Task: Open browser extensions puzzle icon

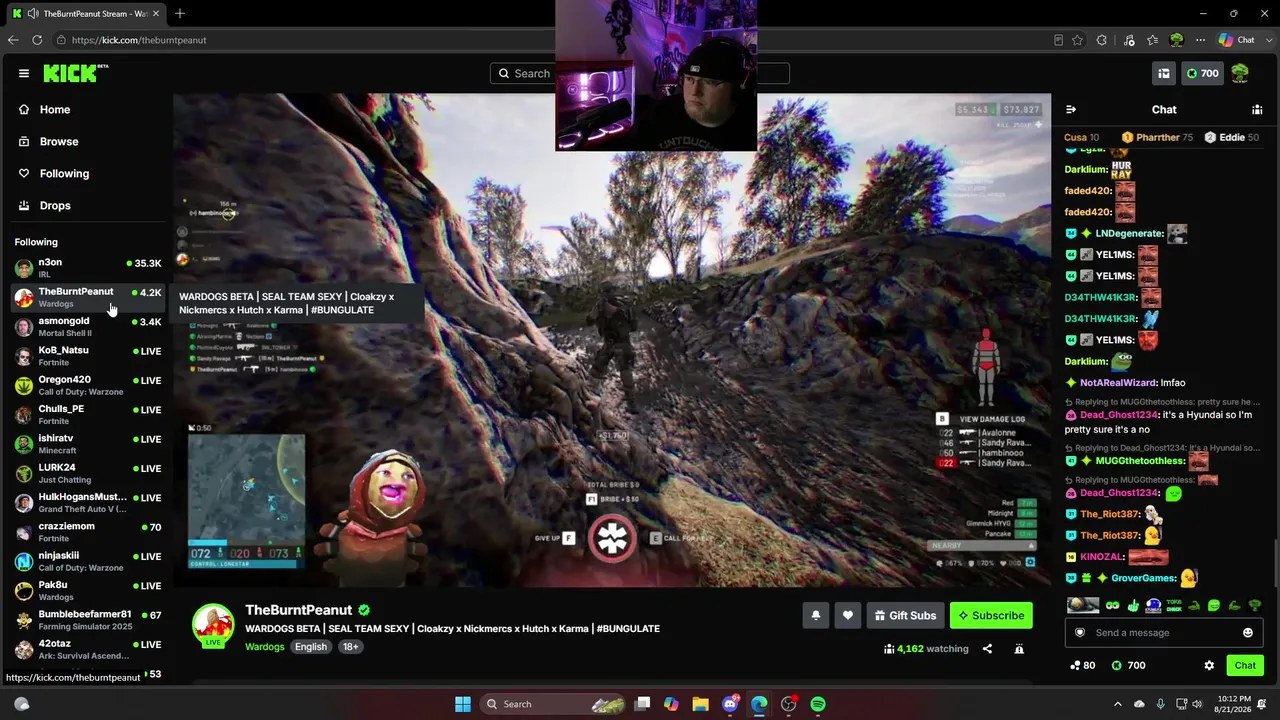Action: click(x=1102, y=40)
